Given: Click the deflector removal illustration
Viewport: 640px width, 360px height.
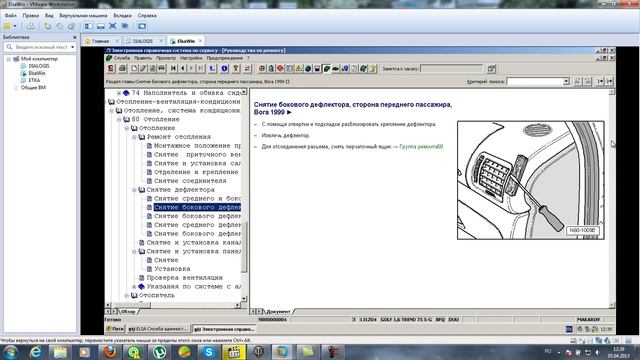Looking at the screenshot, I should 531,180.
